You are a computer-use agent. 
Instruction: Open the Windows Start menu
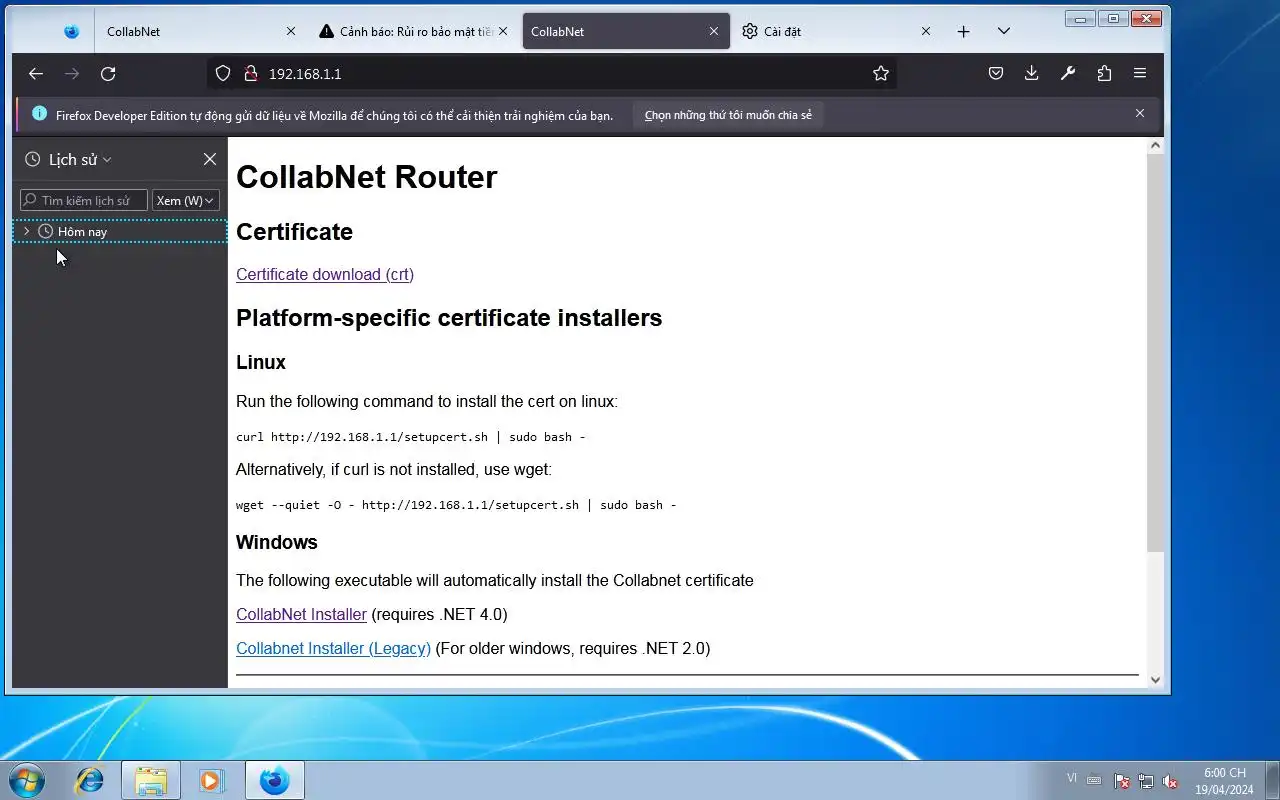tap(25, 779)
